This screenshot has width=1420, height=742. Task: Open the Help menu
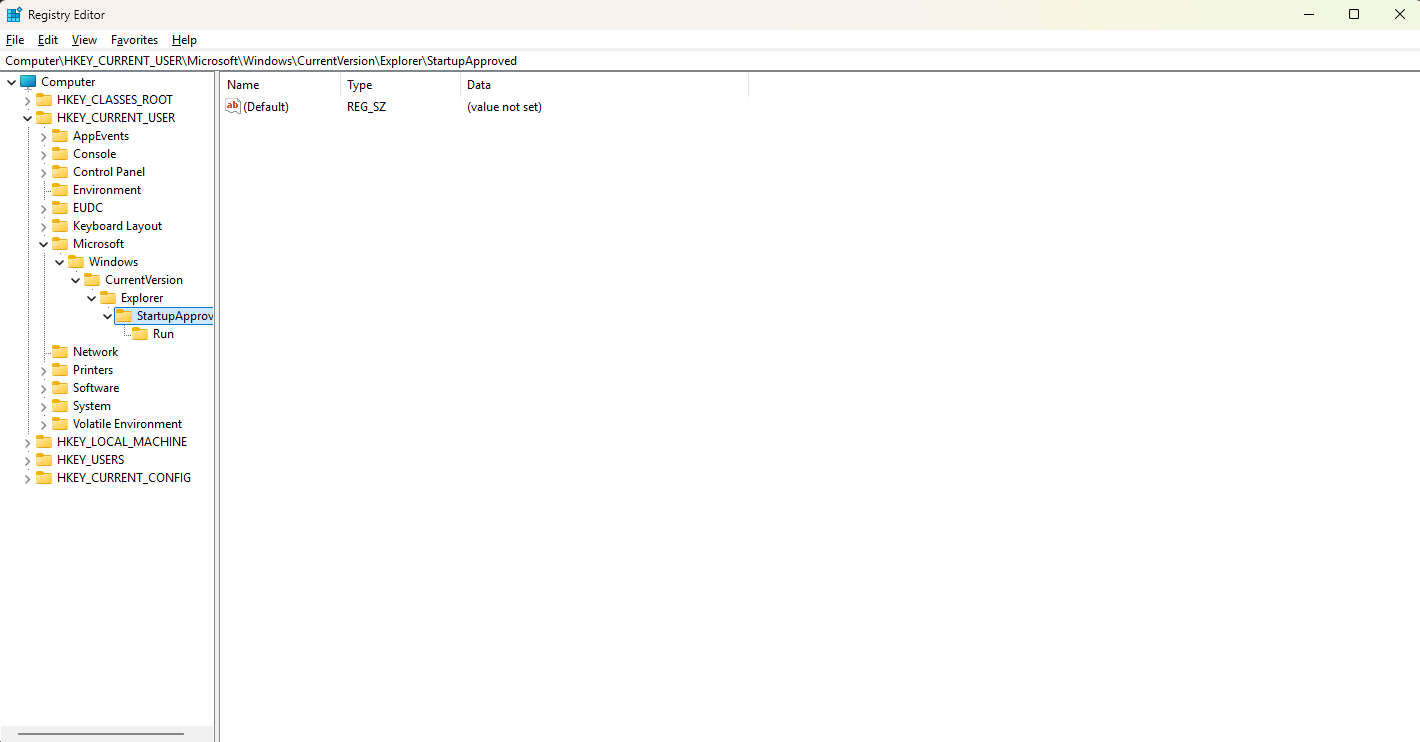[x=184, y=40]
